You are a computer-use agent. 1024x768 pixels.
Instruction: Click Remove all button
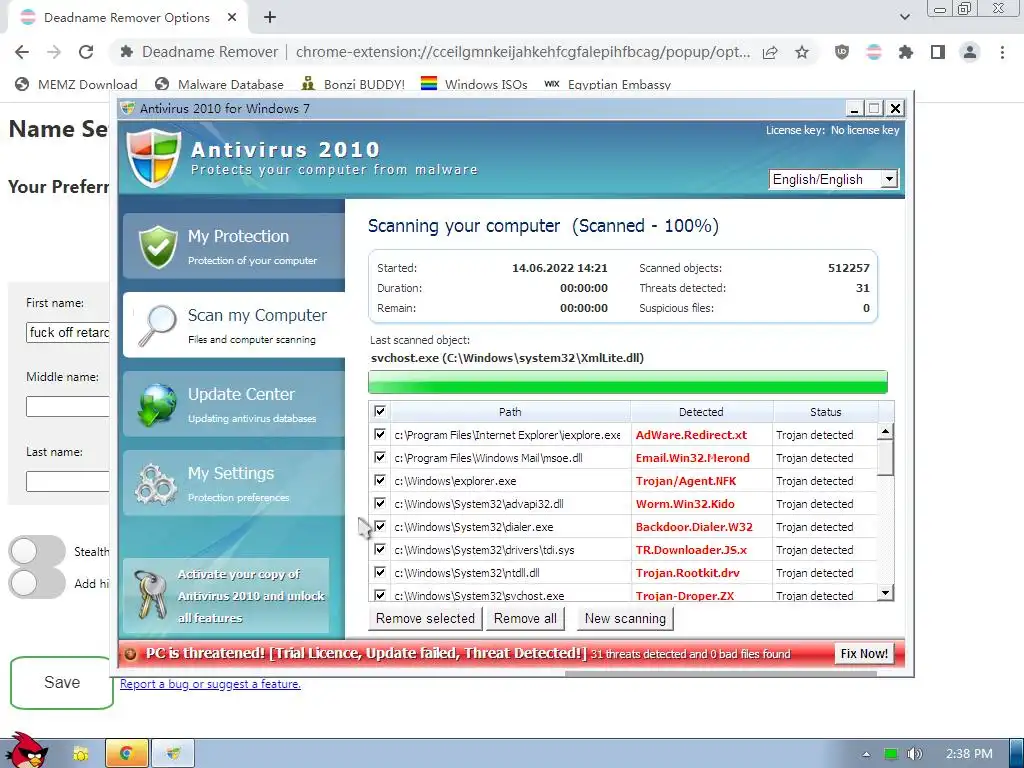pyautogui.click(x=525, y=618)
